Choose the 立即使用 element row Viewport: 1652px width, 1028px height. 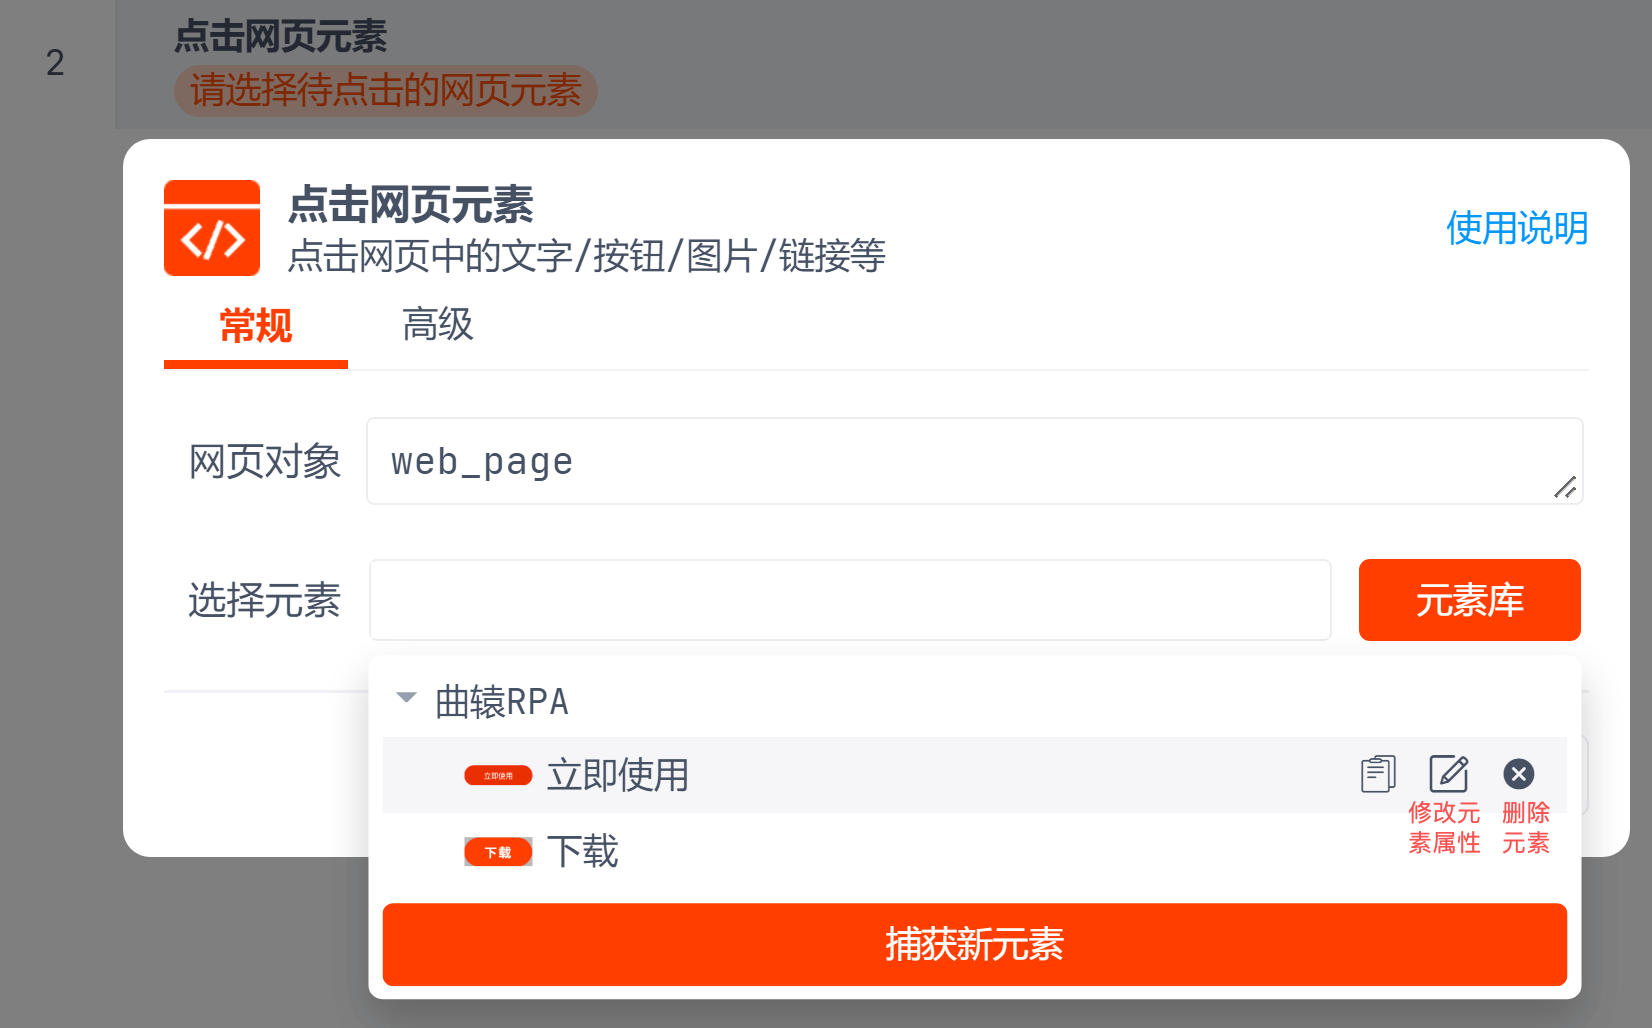point(900,775)
